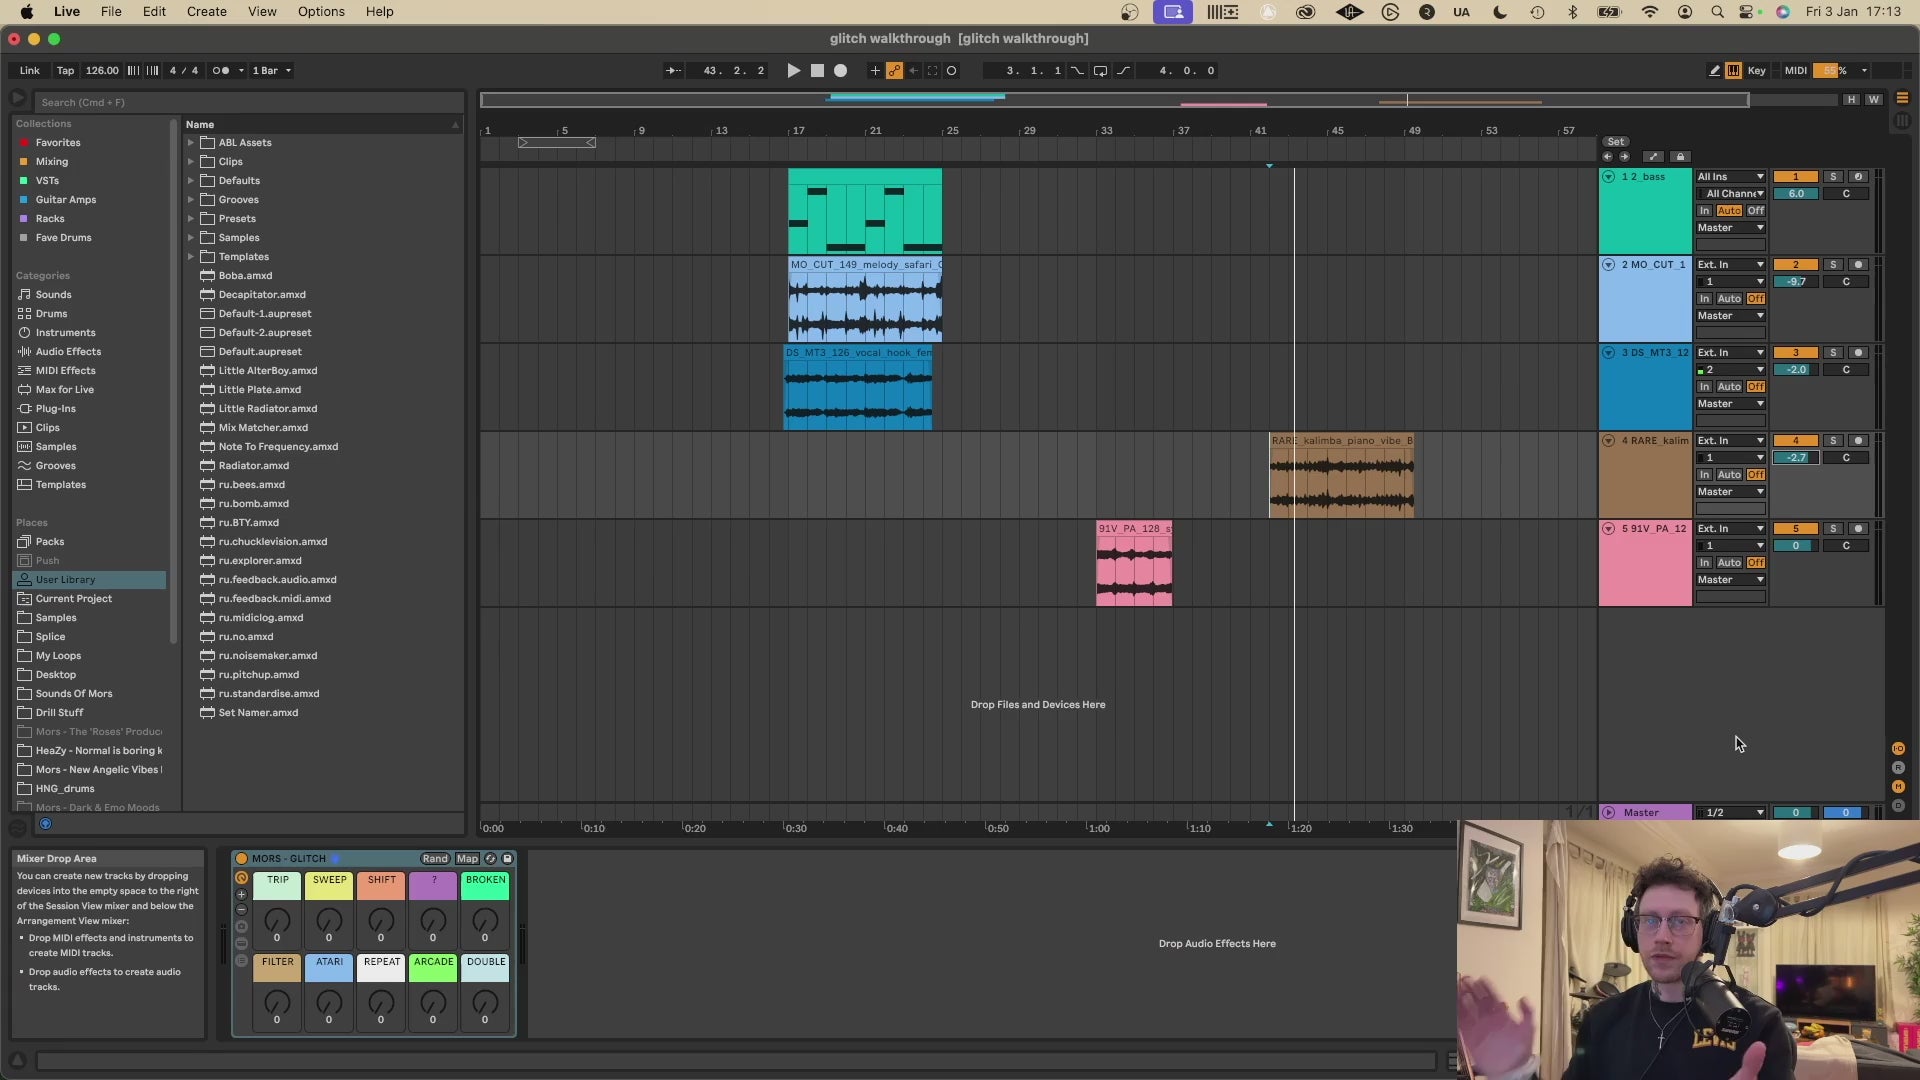This screenshot has height=1080, width=1920.
Task: Click the TRIP macro knob
Action: point(277,921)
